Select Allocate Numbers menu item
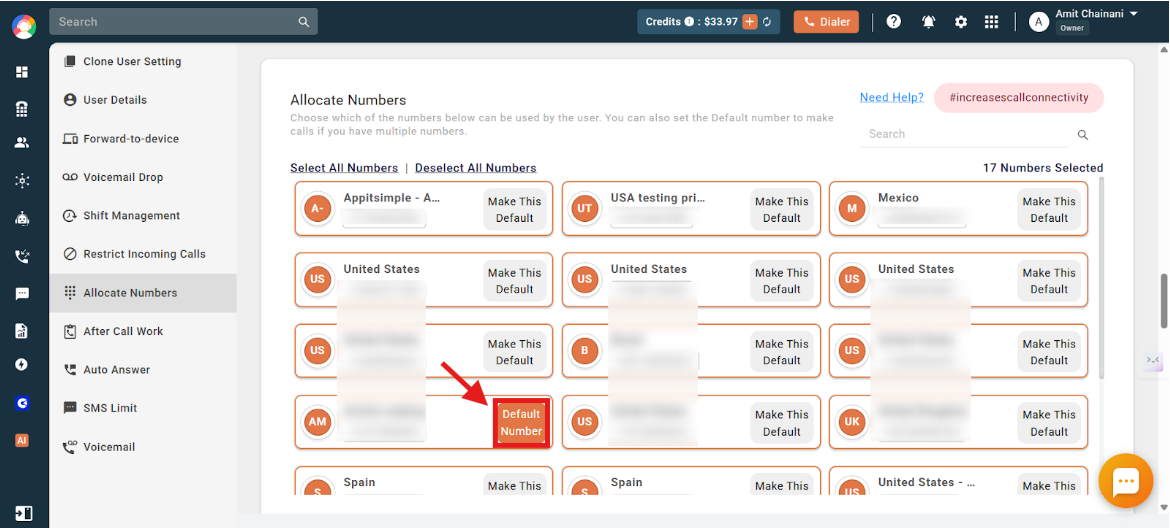Viewport: 1170px width, 528px height. (143, 293)
